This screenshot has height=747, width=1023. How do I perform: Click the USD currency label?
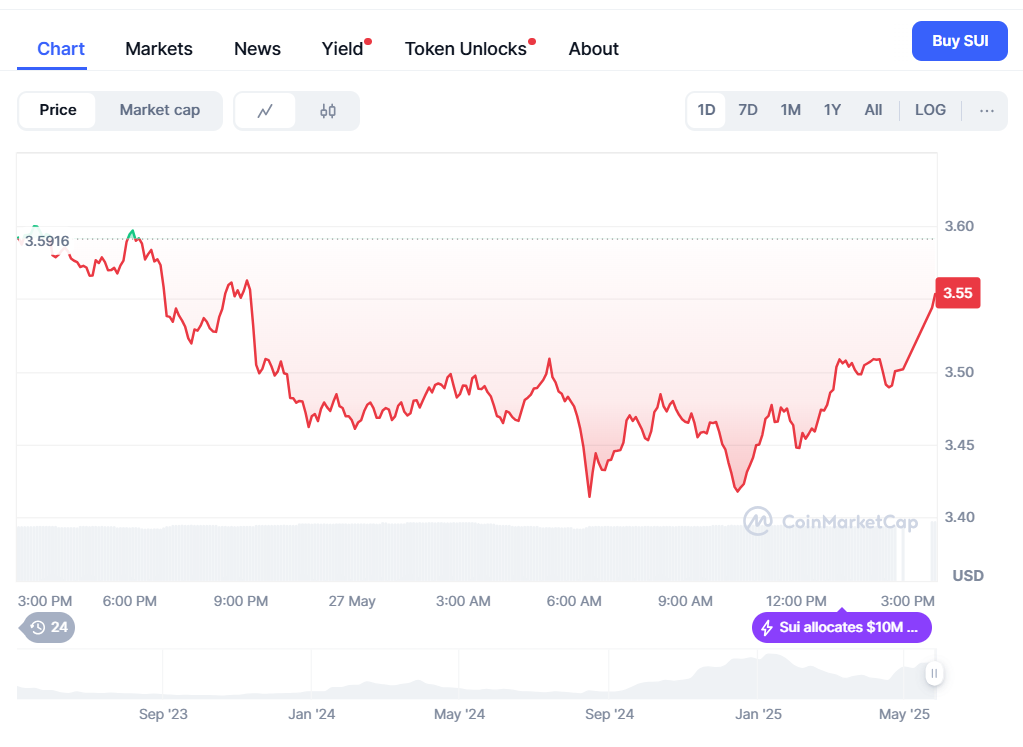tap(968, 576)
